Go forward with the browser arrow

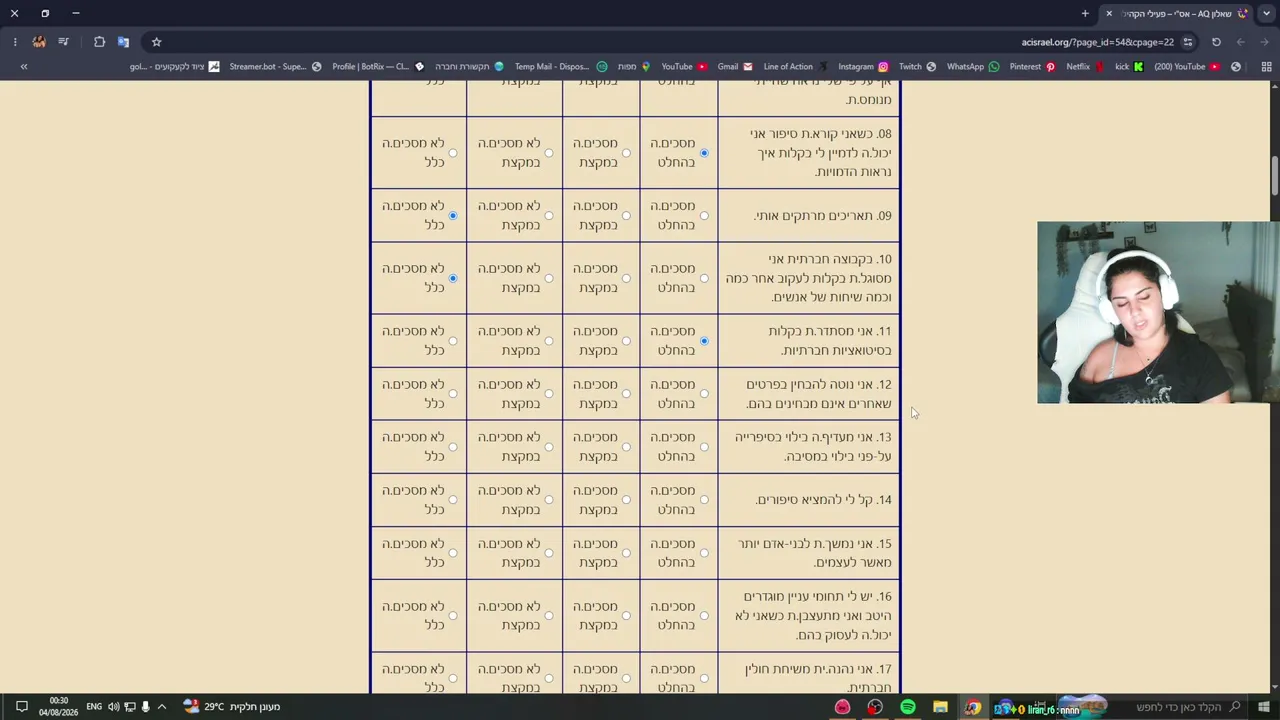1241,42
